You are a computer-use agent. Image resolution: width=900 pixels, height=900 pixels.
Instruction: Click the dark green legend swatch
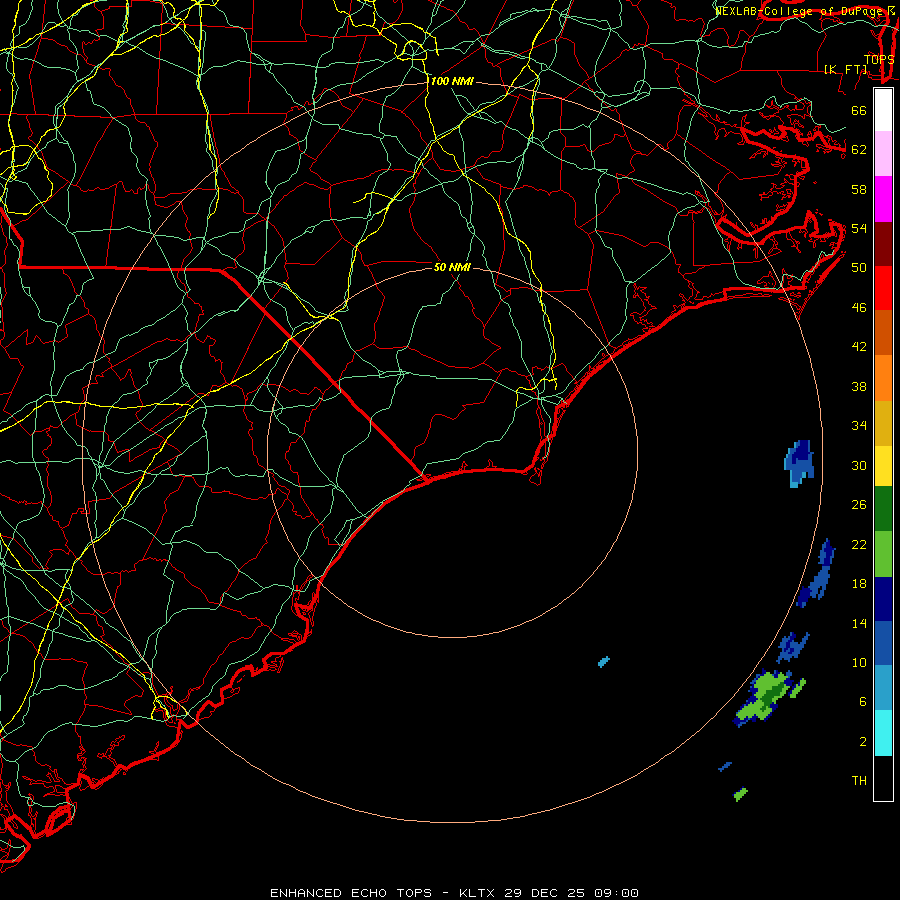[883, 509]
